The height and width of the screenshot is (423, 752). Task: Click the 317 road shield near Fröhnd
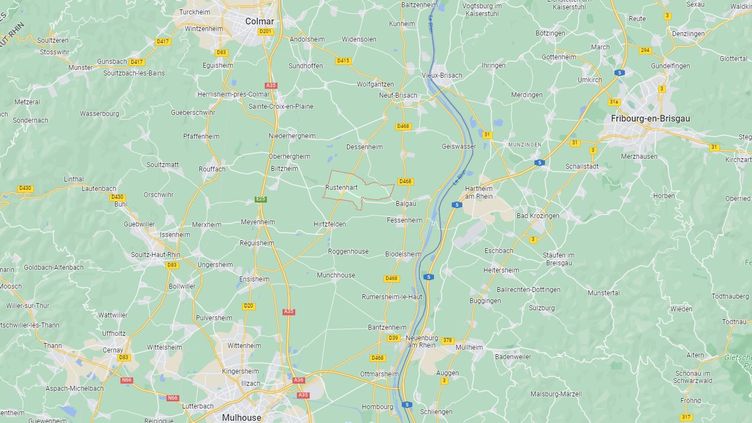[x=687, y=417]
